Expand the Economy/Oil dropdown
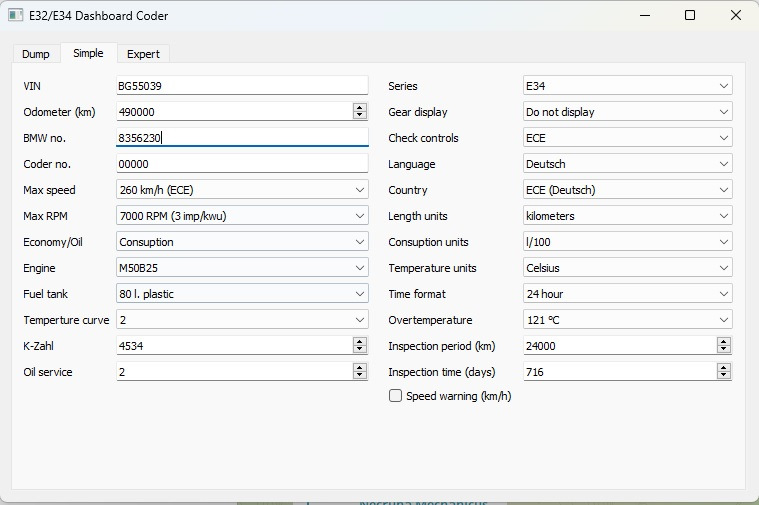The image size is (759, 505). (x=242, y=242)
